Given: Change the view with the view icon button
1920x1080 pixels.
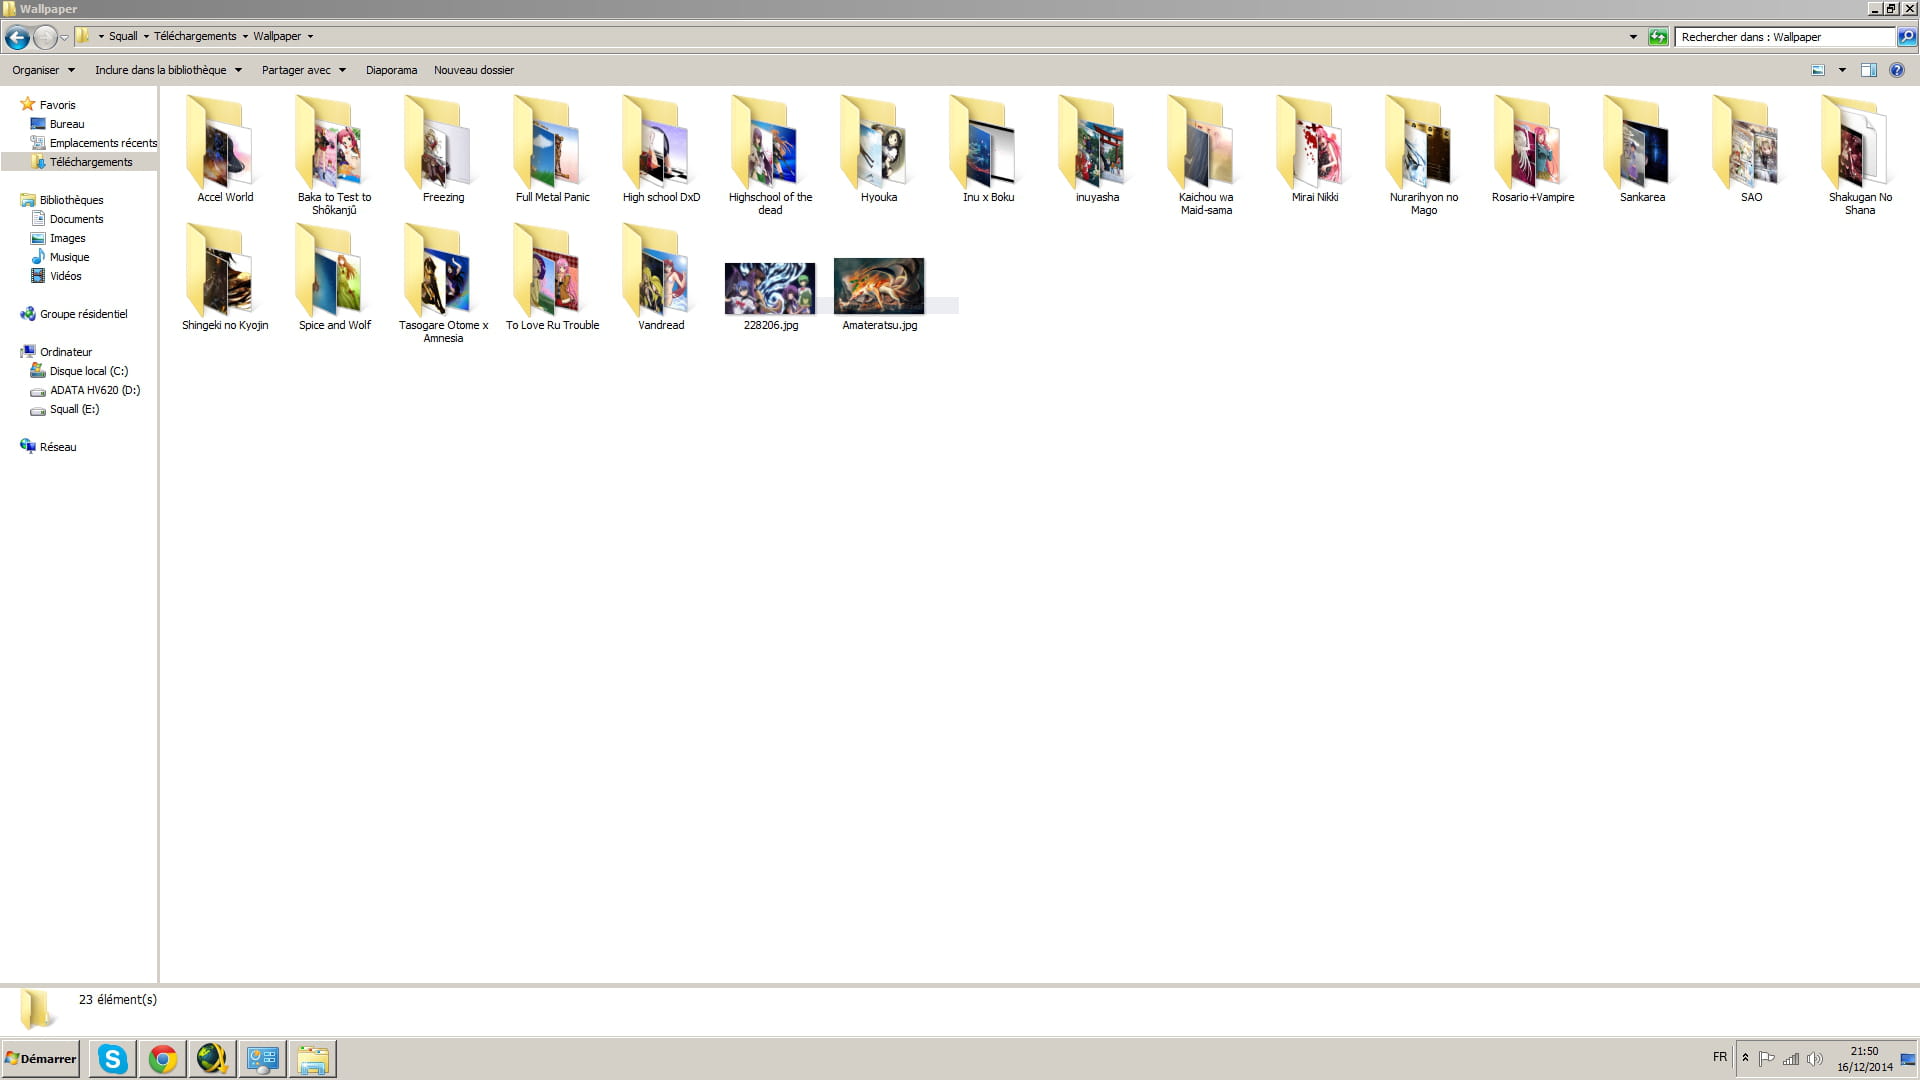Looking at the screenshot, I should tap(1818, 70).
